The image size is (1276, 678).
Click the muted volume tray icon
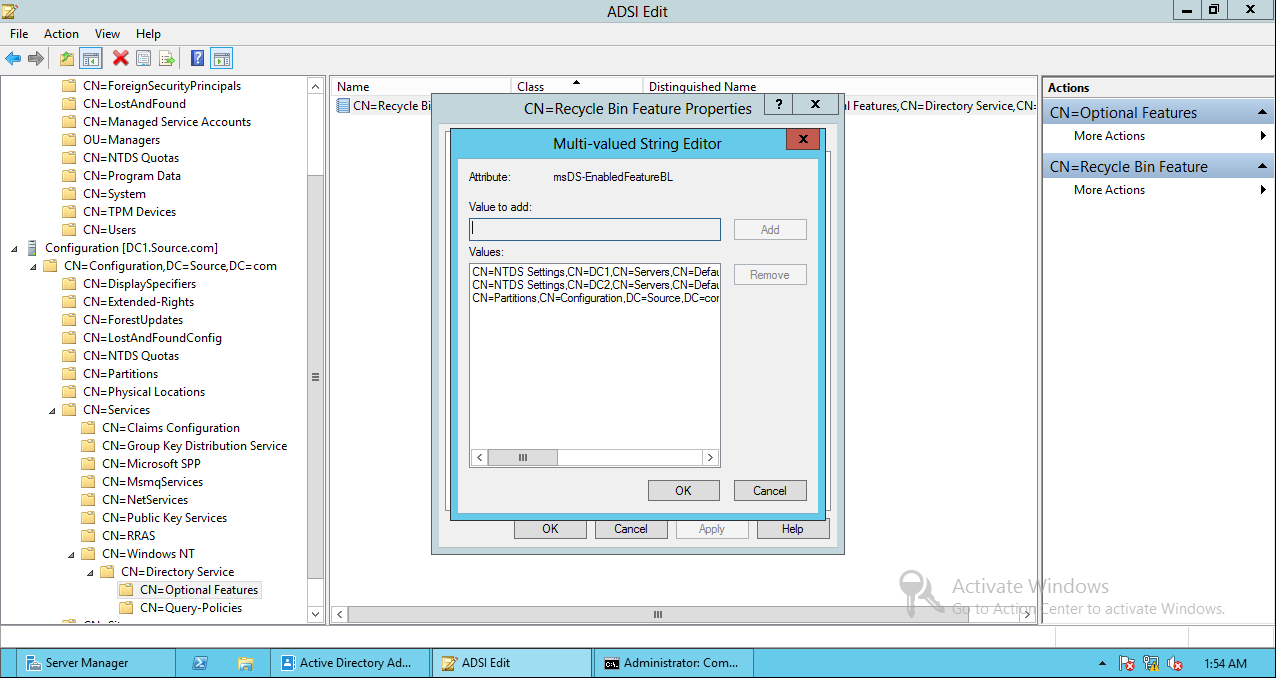1175,662
